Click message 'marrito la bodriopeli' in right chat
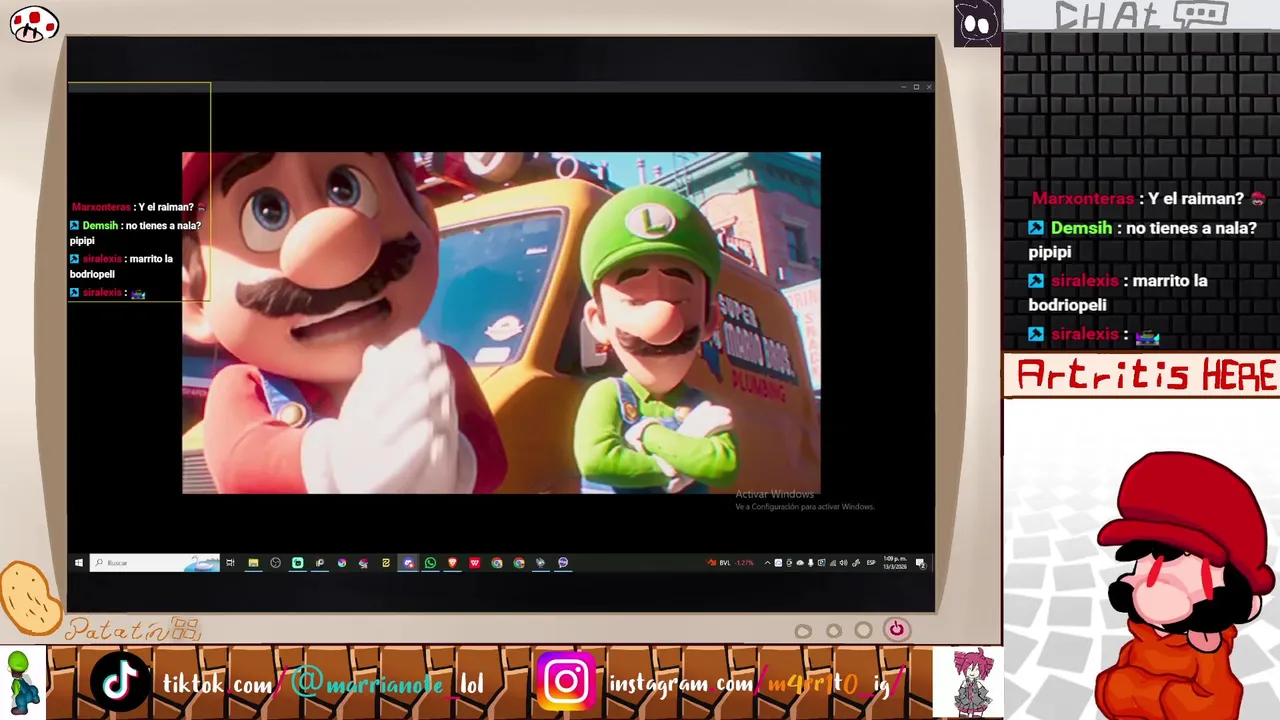 click(1118, 293)
